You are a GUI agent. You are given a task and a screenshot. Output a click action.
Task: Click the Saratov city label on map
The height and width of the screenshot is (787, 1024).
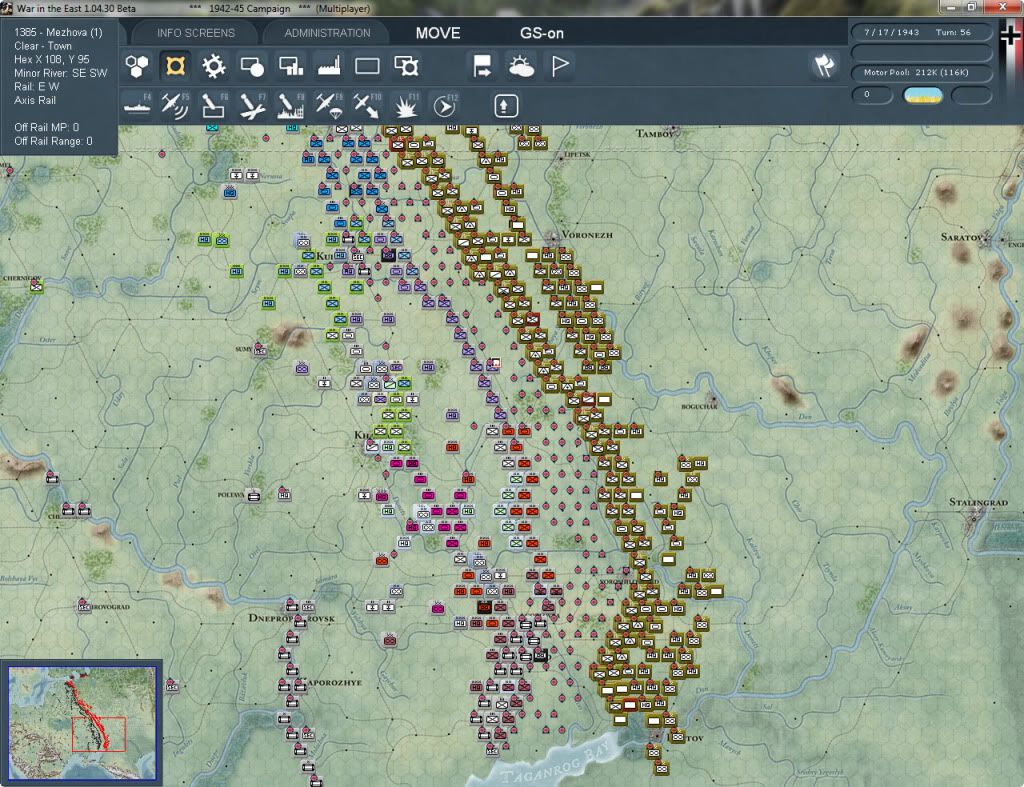pyautogui.click(x=961, y=236)
